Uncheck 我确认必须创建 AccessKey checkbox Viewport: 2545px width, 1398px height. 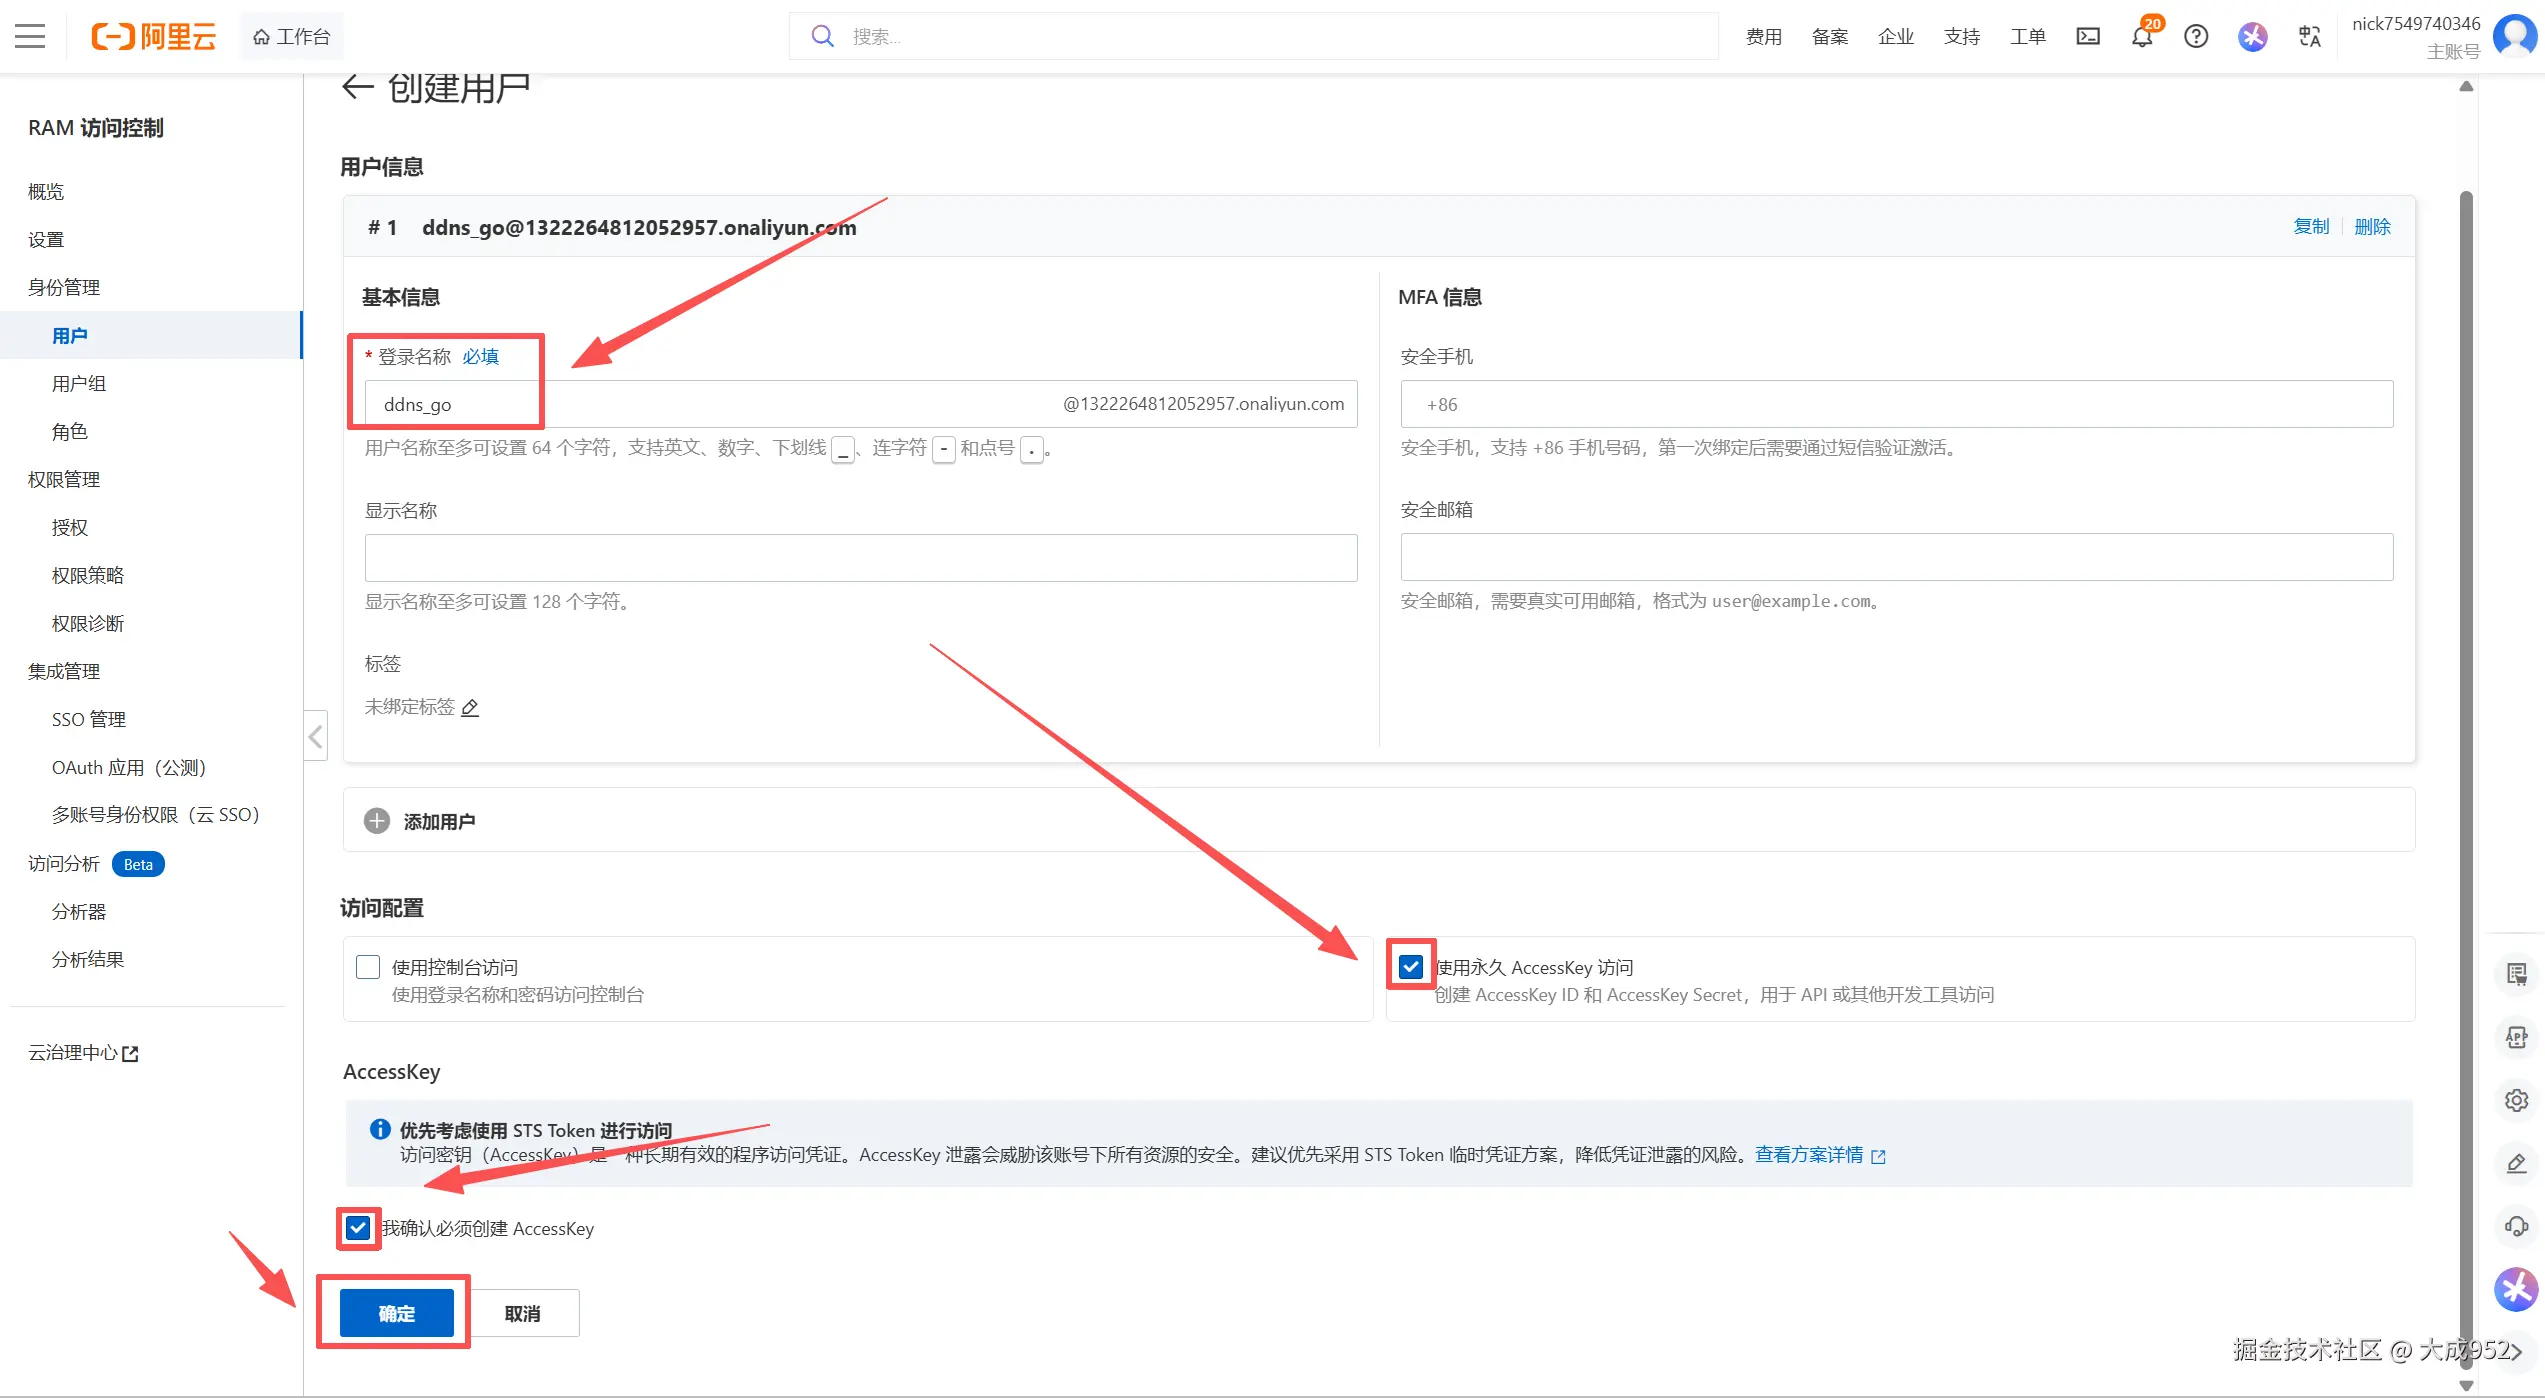point(358,1228)
